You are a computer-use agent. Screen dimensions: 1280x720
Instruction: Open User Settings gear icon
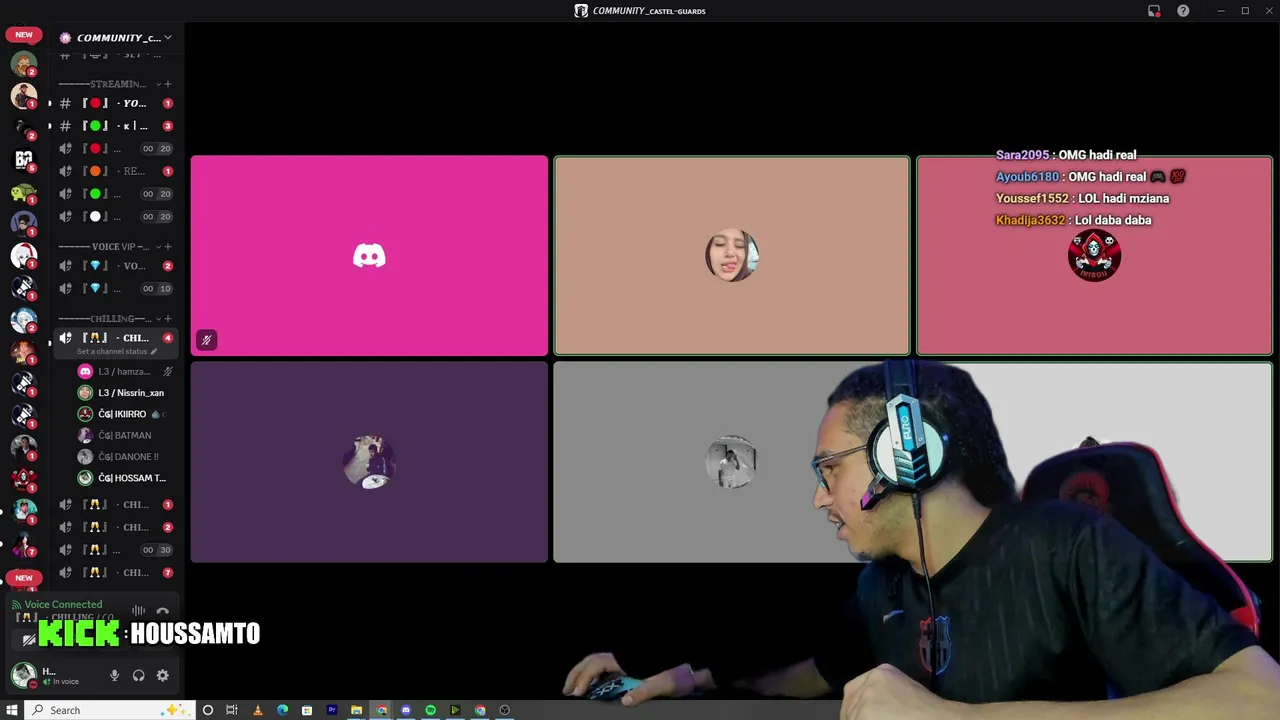click(x=163, y=676)
